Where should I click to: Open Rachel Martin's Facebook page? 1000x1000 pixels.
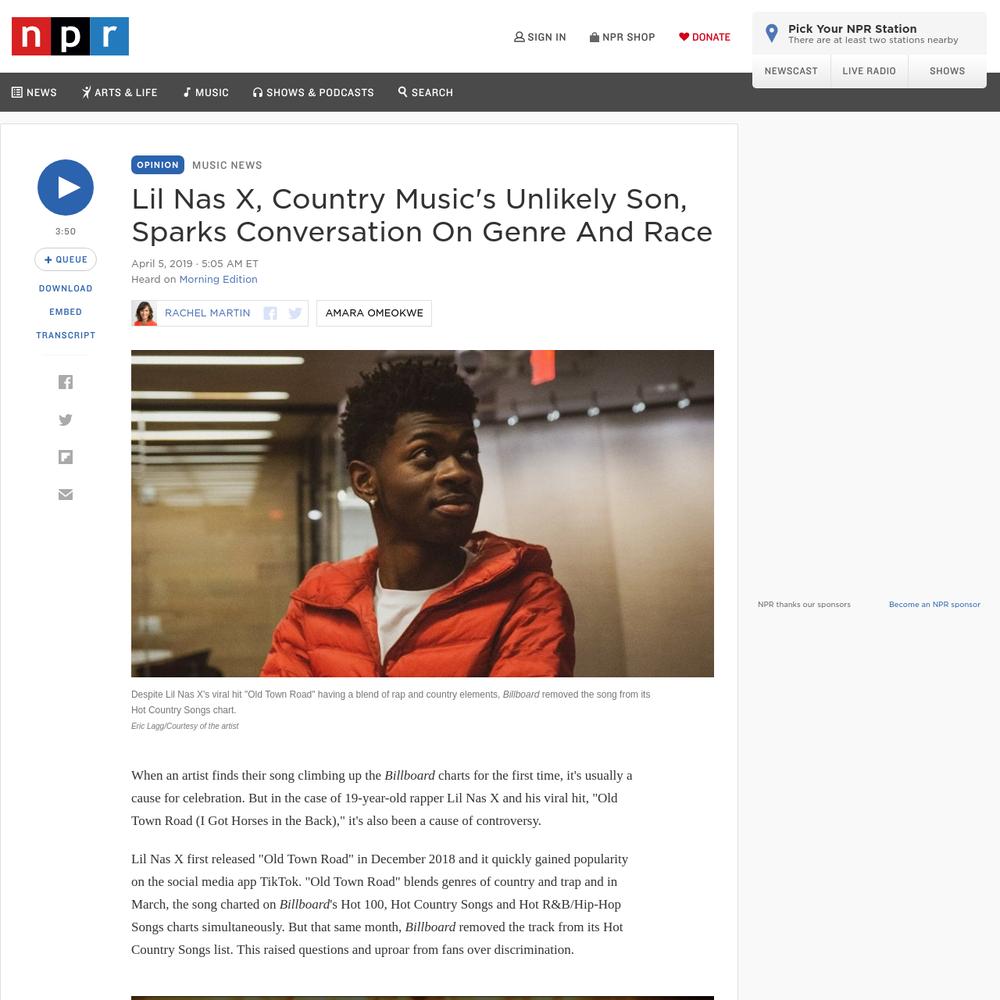point(270,313)
